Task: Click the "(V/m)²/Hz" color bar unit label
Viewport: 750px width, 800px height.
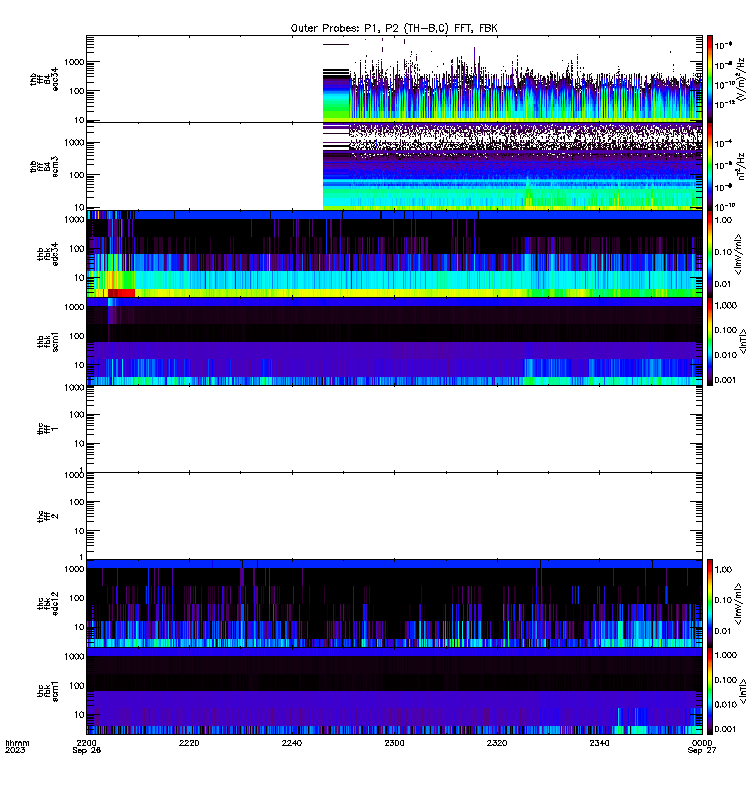Action: 741,79
